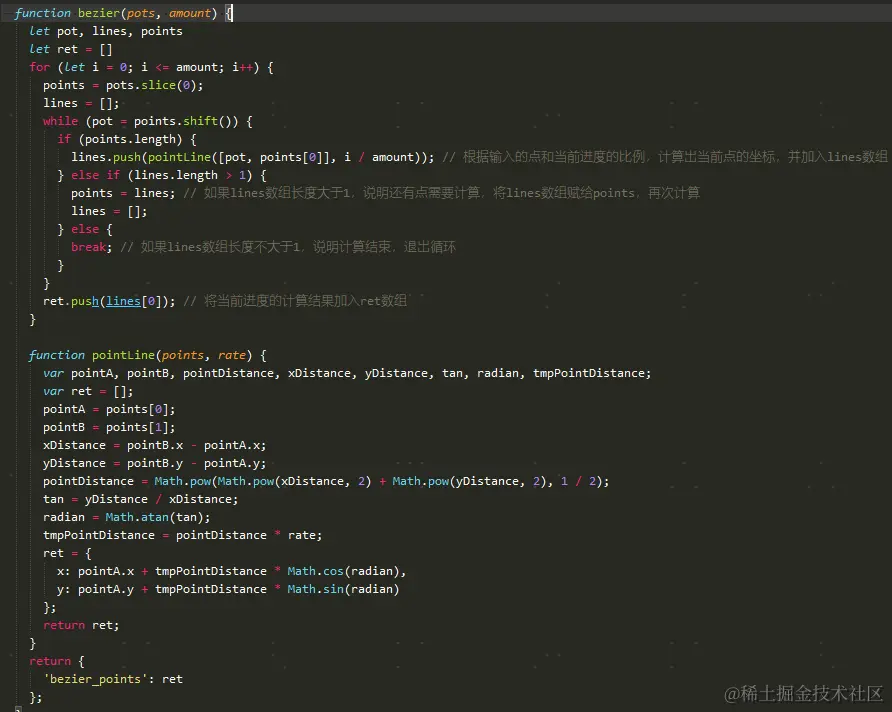Click the statement 'points = lines;'

(x=123, y=193)
